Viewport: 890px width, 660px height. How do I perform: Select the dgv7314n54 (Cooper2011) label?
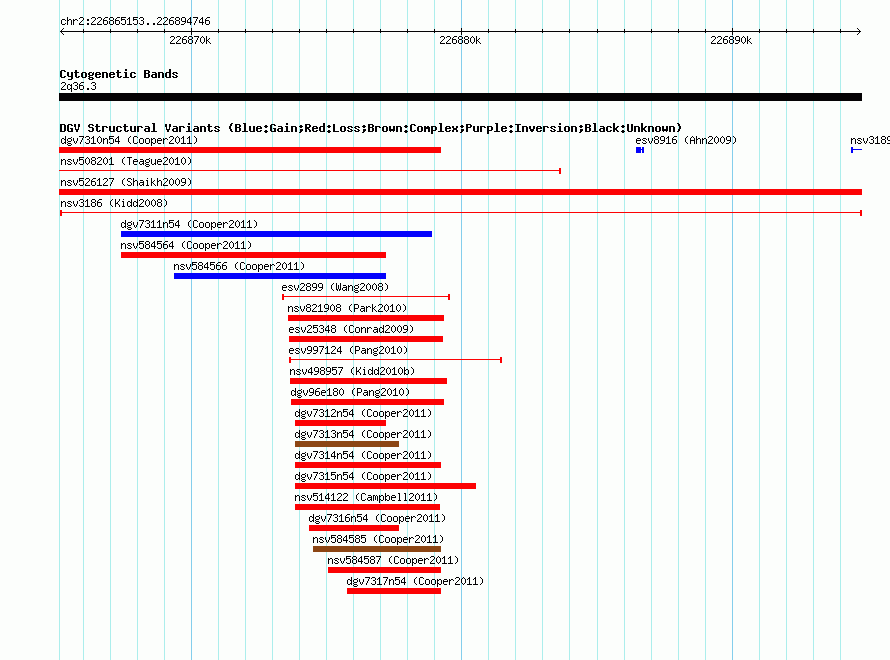363,455
